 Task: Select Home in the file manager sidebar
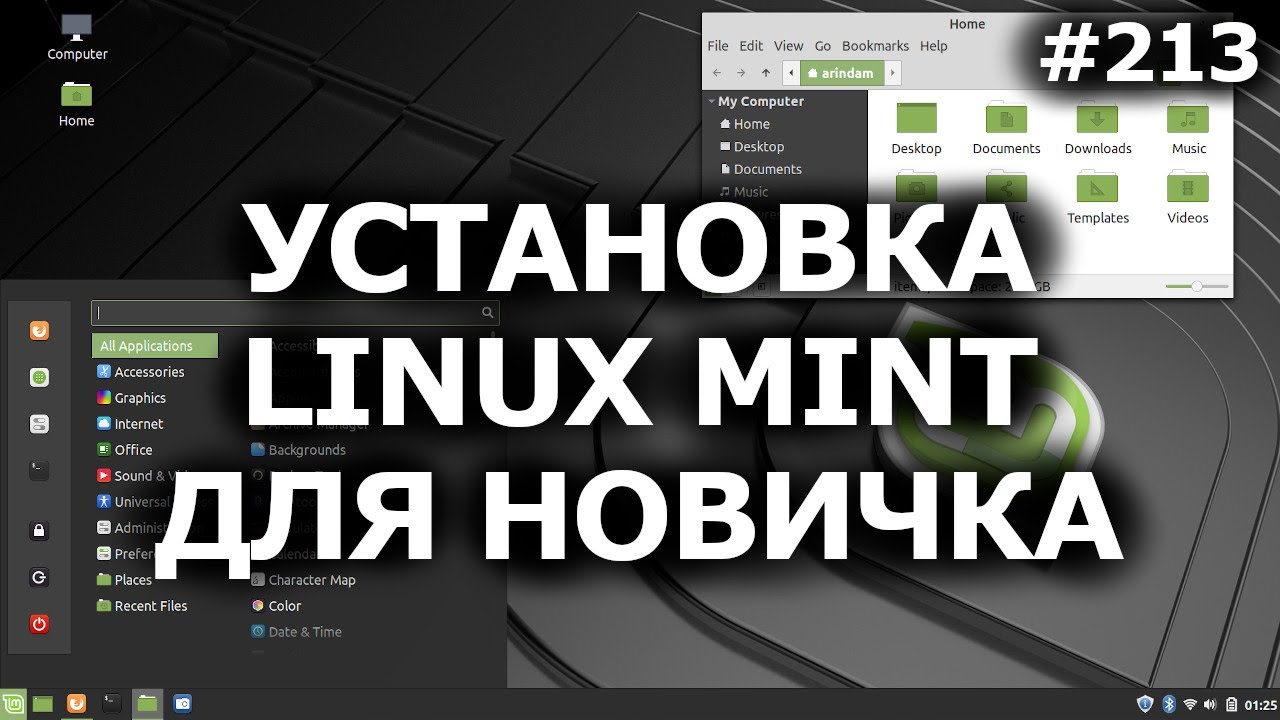[x=745, y=124]
